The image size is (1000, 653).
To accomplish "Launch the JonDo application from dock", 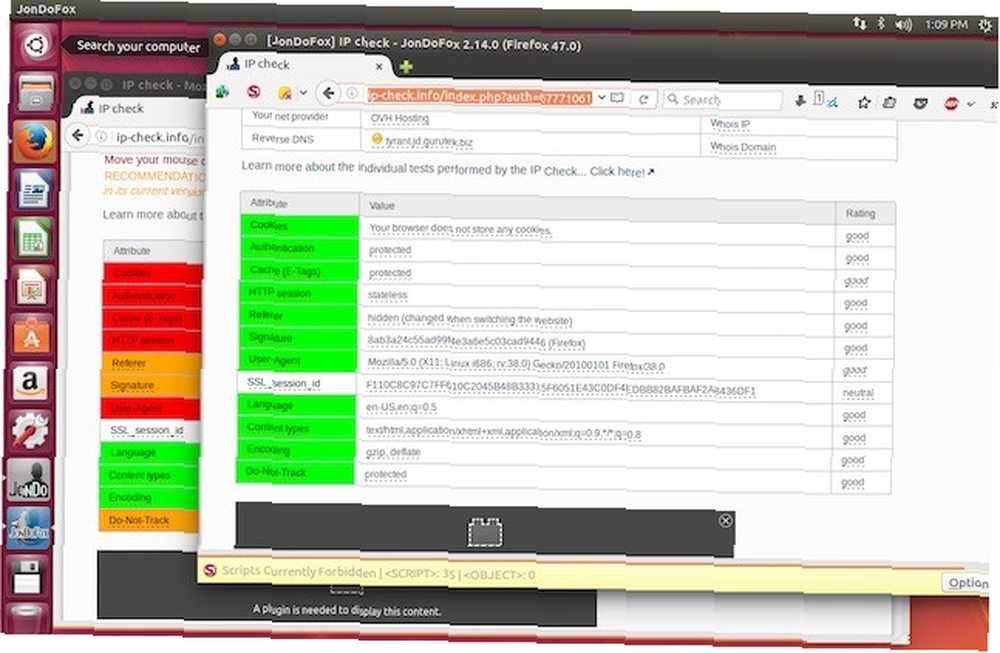I will (29, 480).
